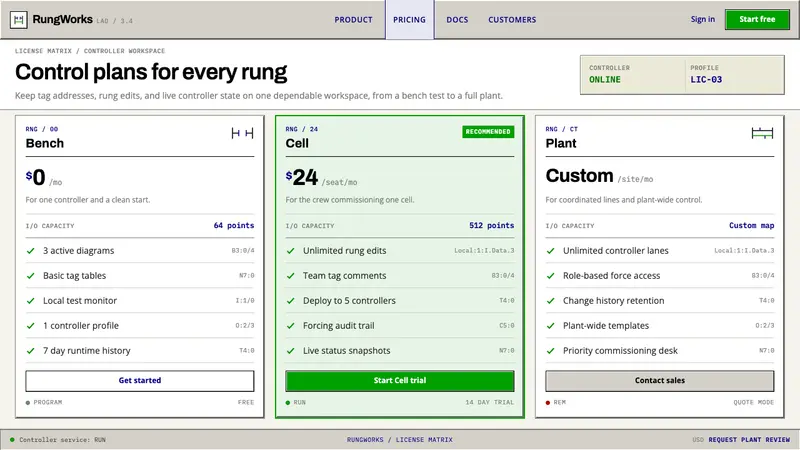Click the "64 points" I/O capacity value
The image size is (800, 450).
234,226
